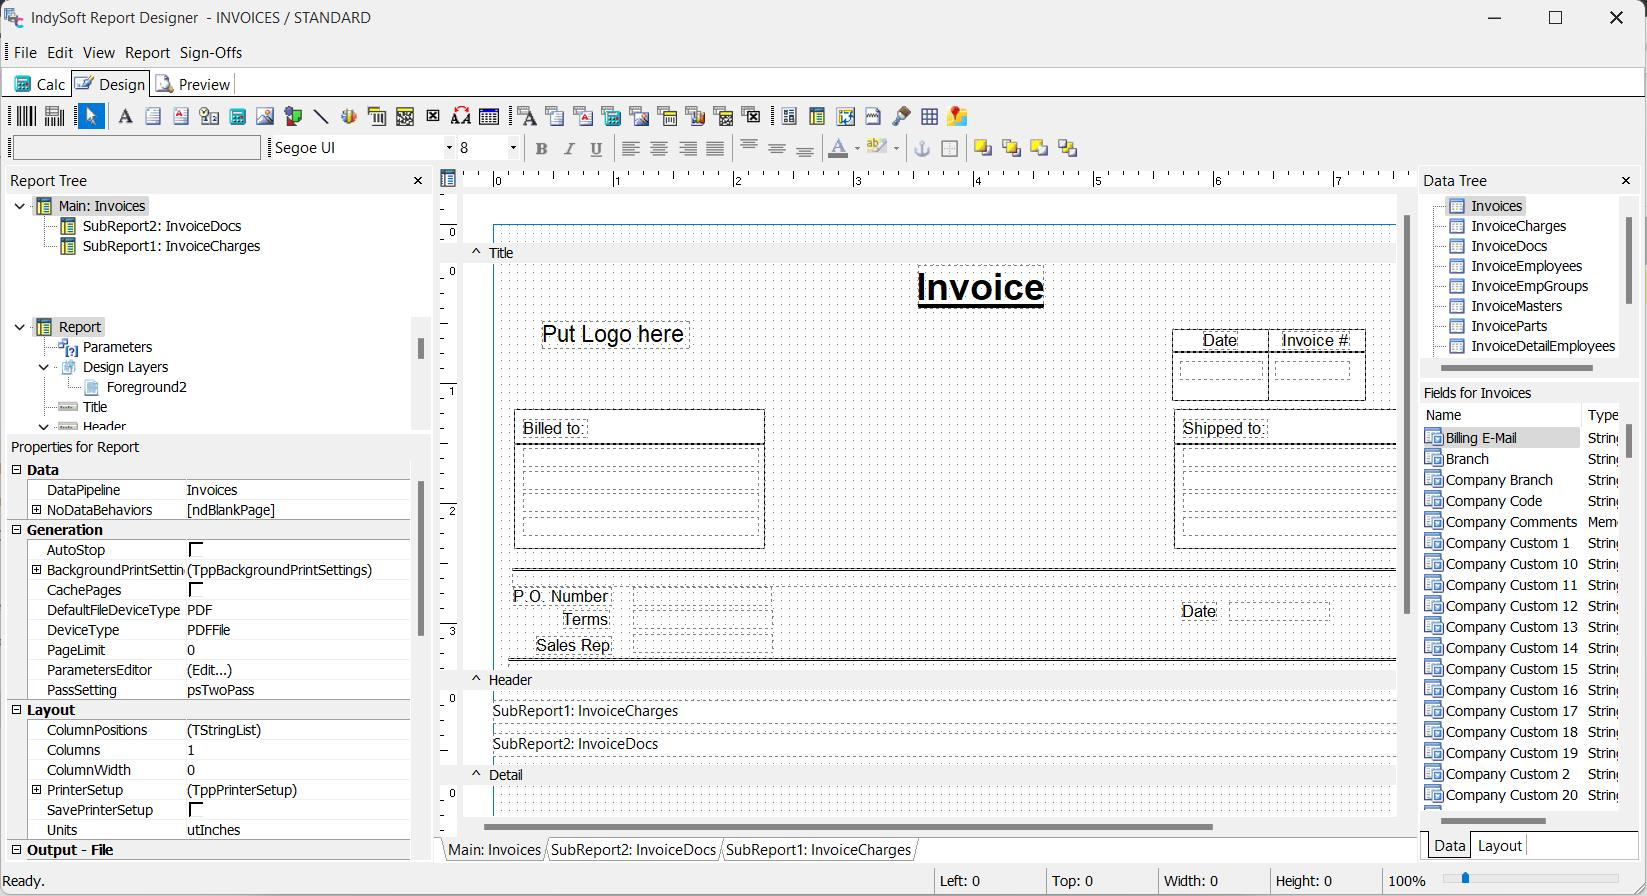Open the Report menu
Image resolution: width=1647 pixels, height=896 pixels.
coord(147,53)
